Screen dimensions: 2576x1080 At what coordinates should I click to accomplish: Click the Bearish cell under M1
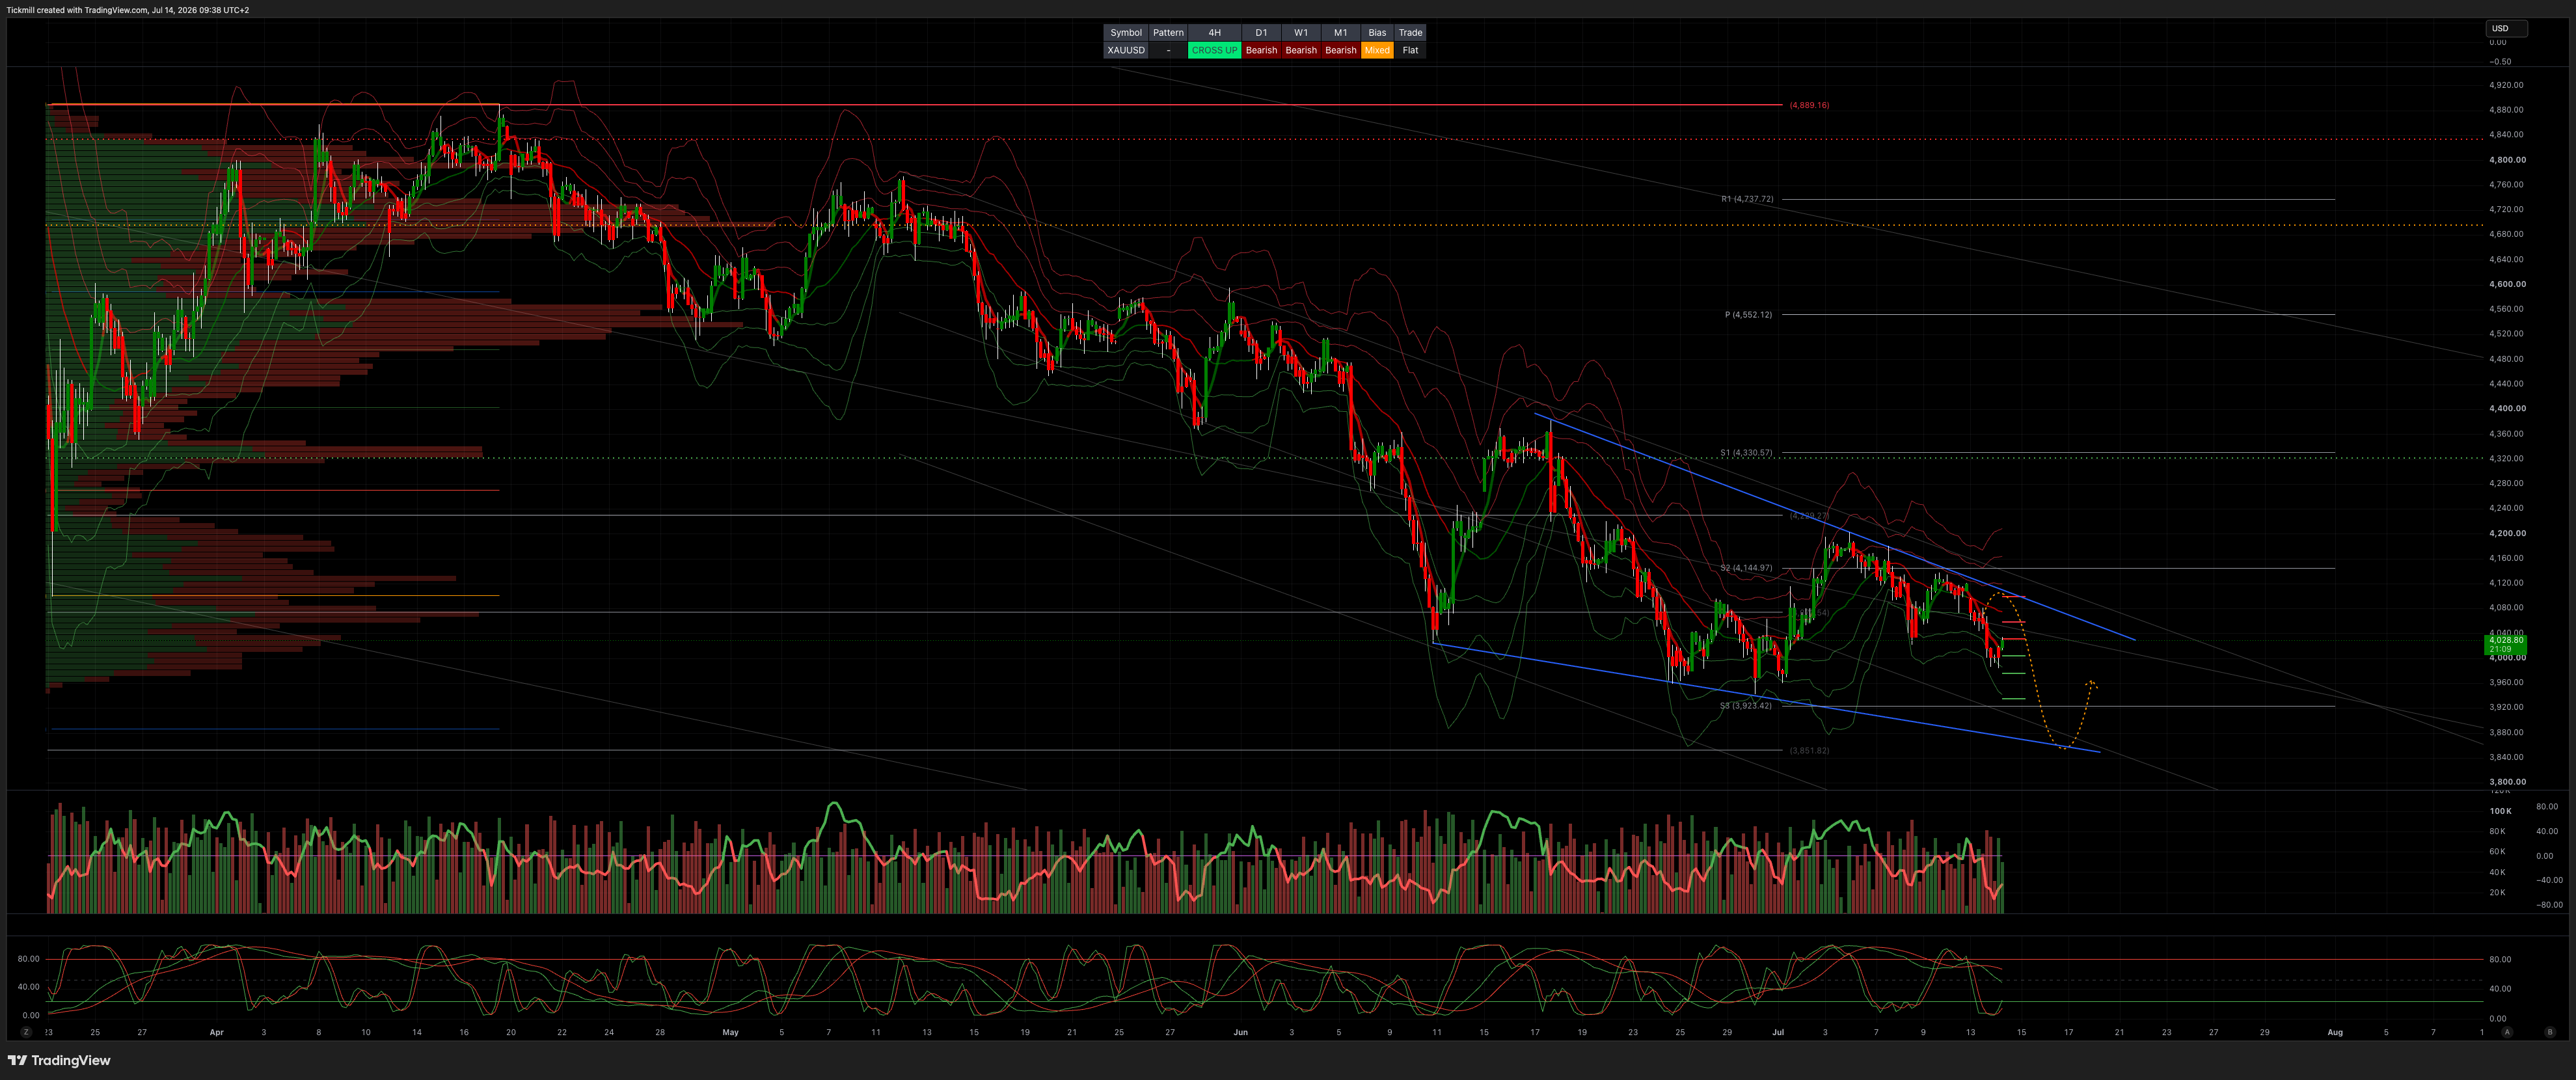(x=1341, y=50)
